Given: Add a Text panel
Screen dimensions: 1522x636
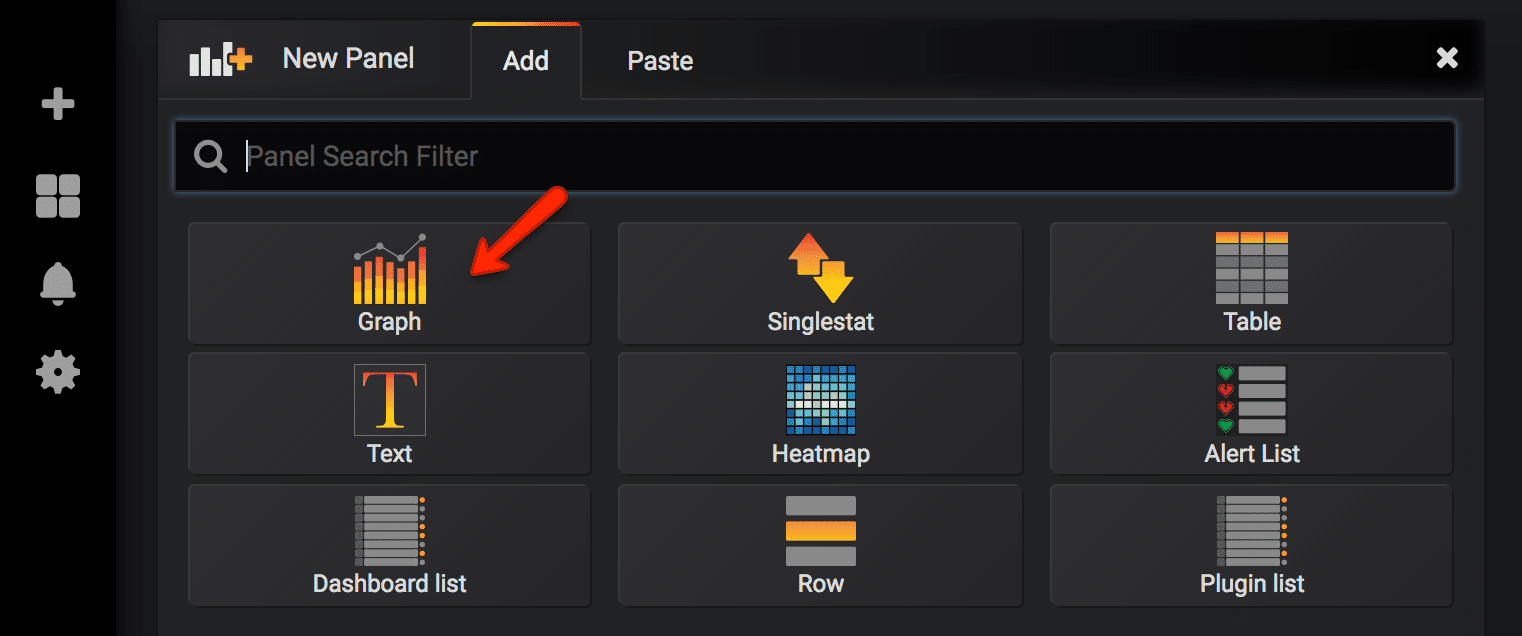Looking at the screenshot, I should [389, 413].
